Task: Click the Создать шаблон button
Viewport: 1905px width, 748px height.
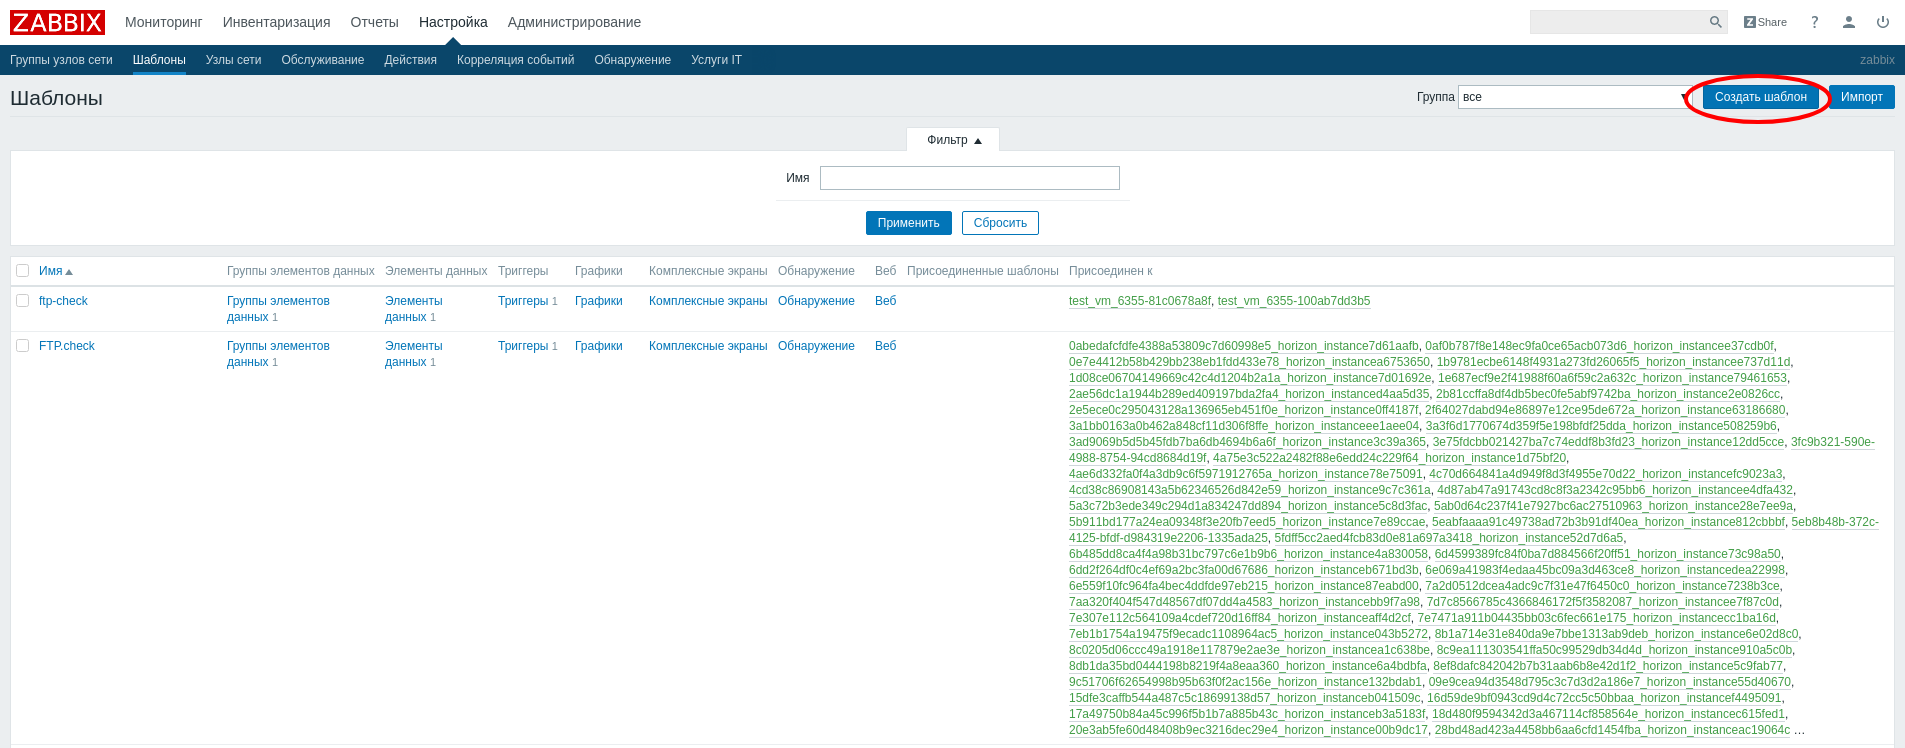Action: pos(1760,97)
